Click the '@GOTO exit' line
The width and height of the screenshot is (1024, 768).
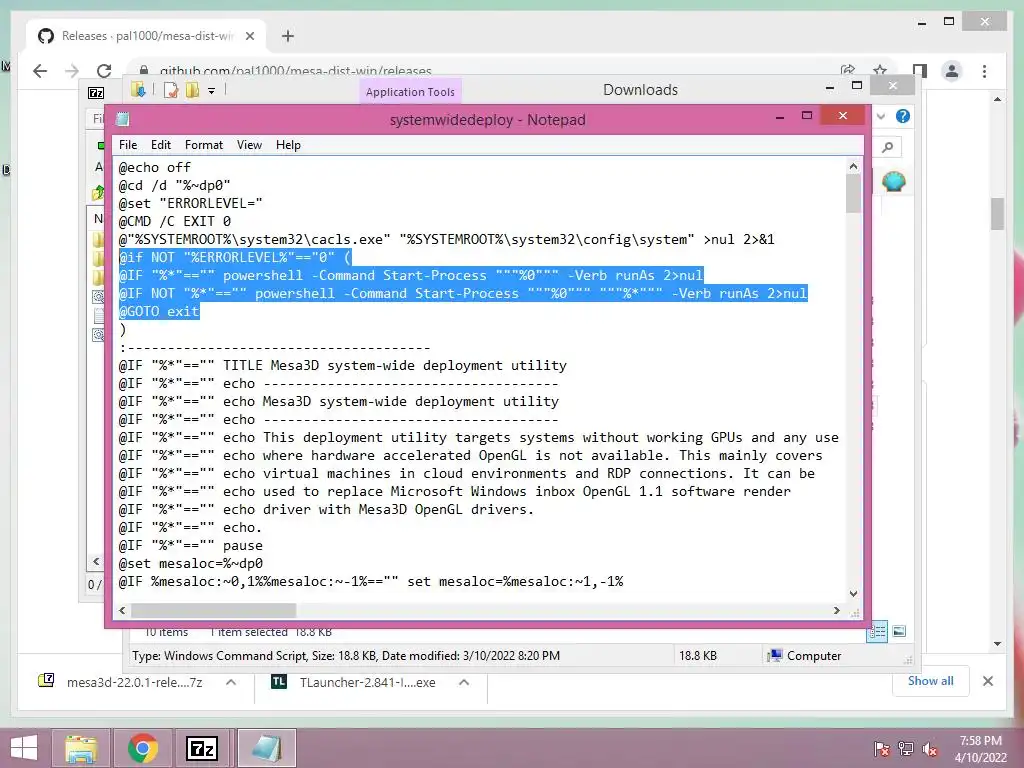pyautogui.click(x=159, y=312)
